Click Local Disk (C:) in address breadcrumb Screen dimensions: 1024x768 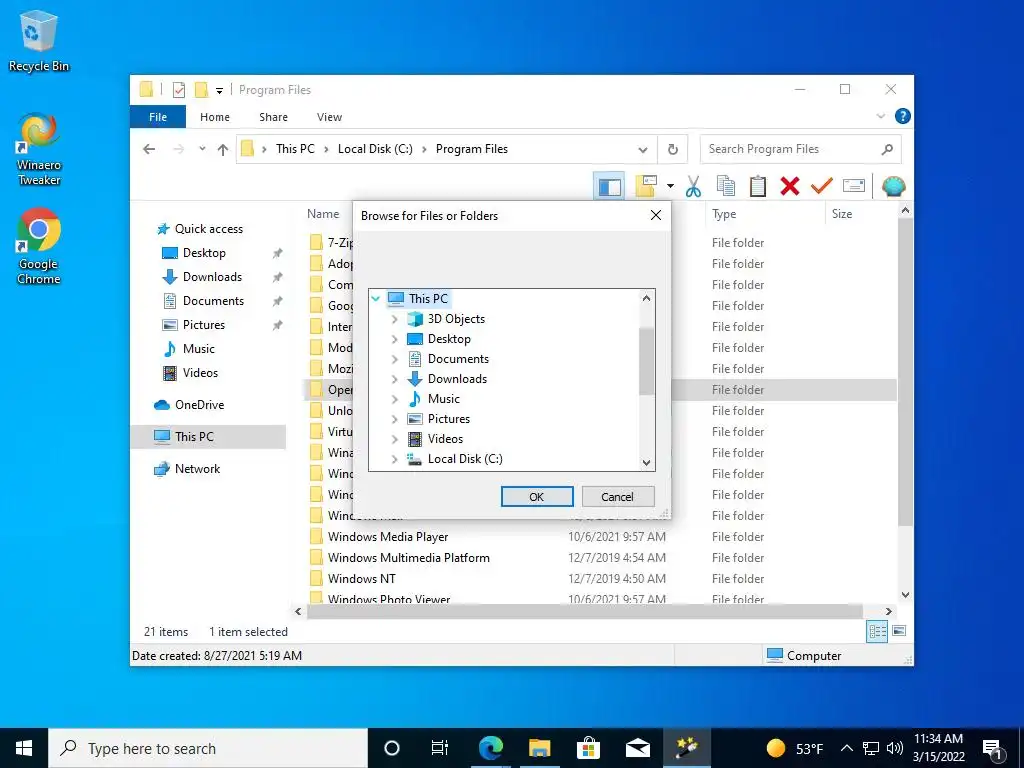point(375,149)
